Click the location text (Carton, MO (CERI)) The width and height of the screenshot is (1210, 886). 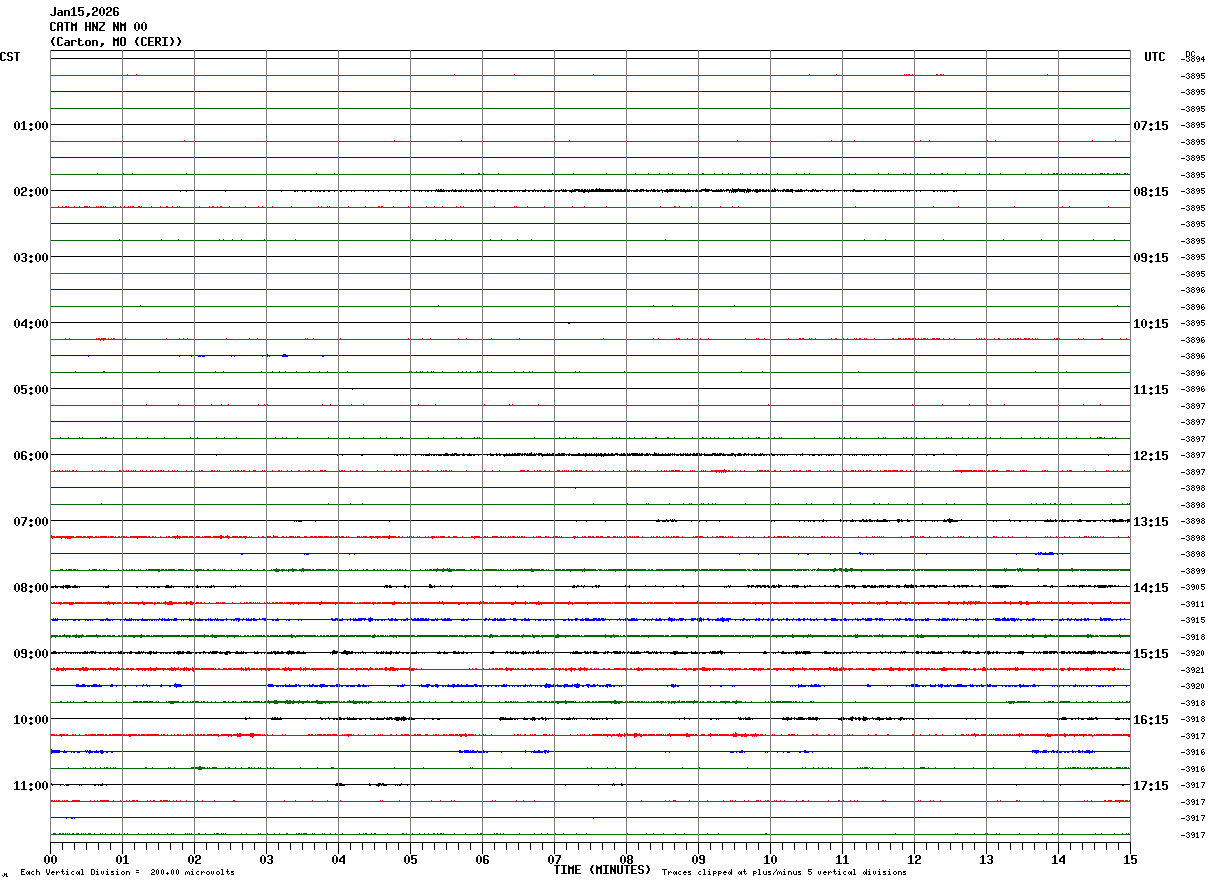[116, 42]
